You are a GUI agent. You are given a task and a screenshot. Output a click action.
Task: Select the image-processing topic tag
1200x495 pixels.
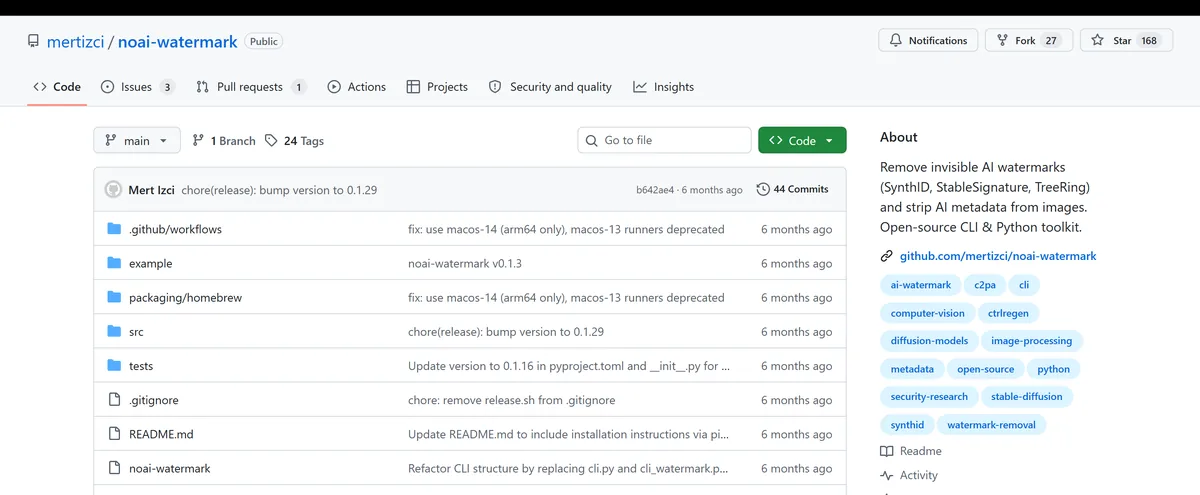coord(1032,341)
